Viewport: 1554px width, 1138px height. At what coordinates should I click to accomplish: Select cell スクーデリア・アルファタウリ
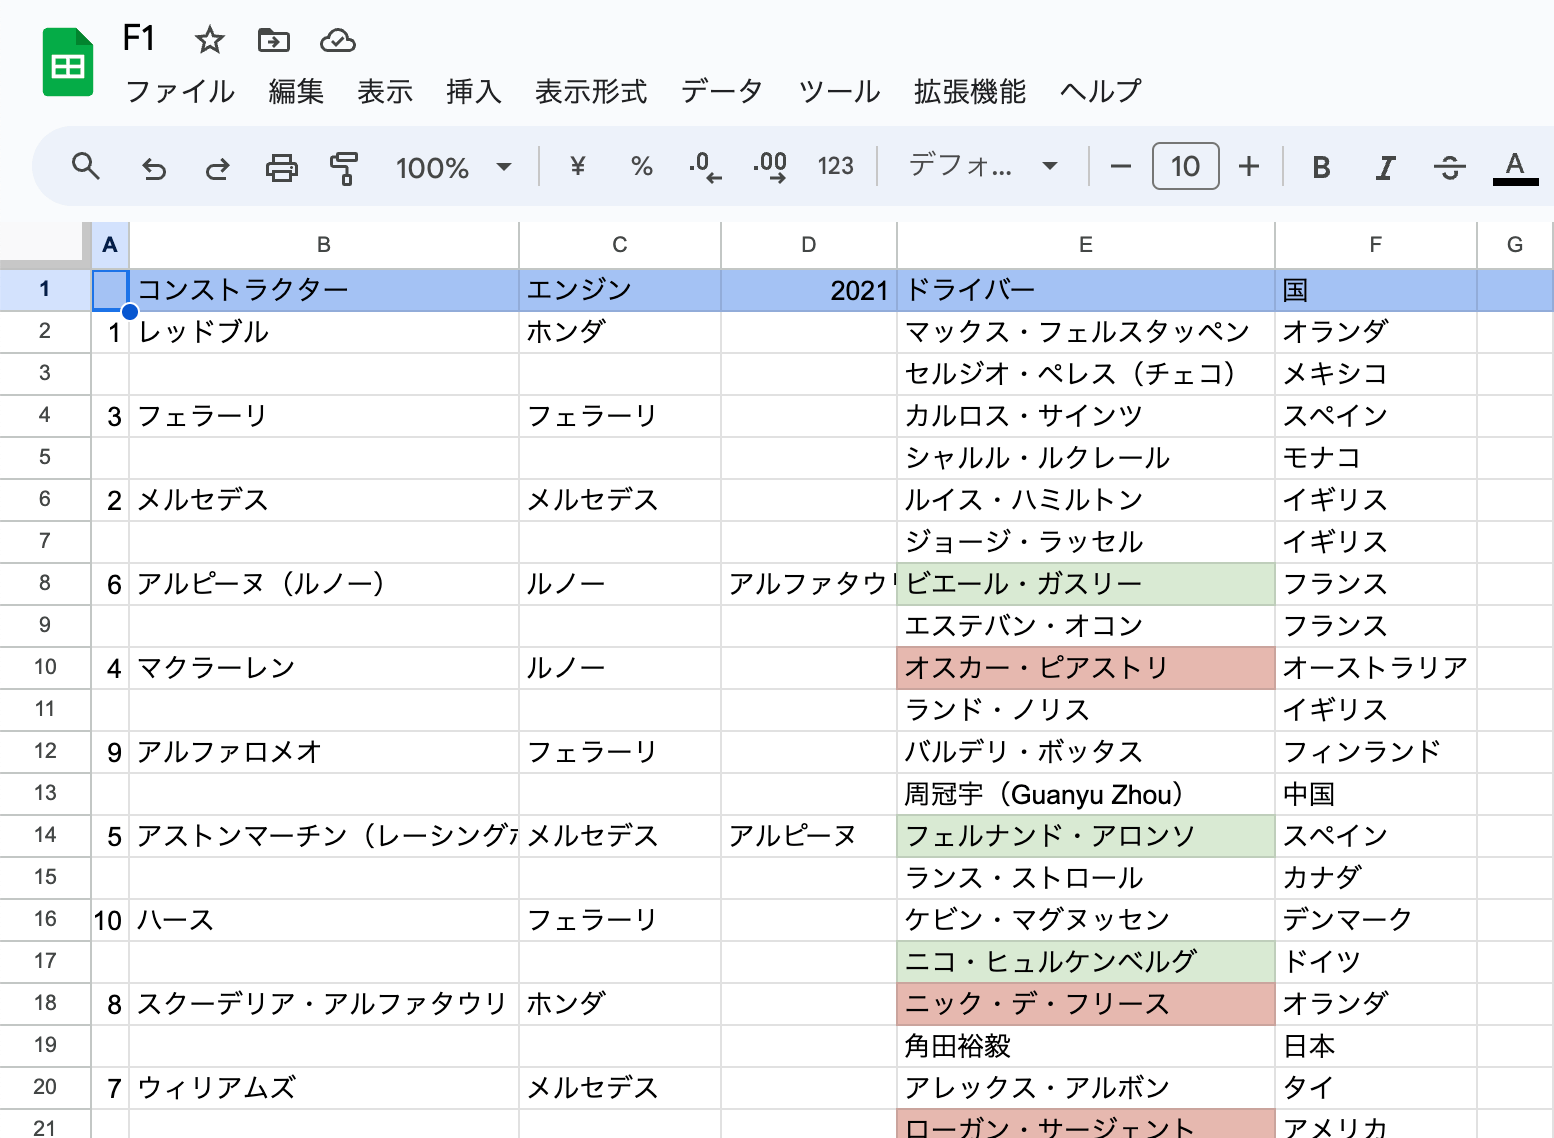tap(324, 1004)
